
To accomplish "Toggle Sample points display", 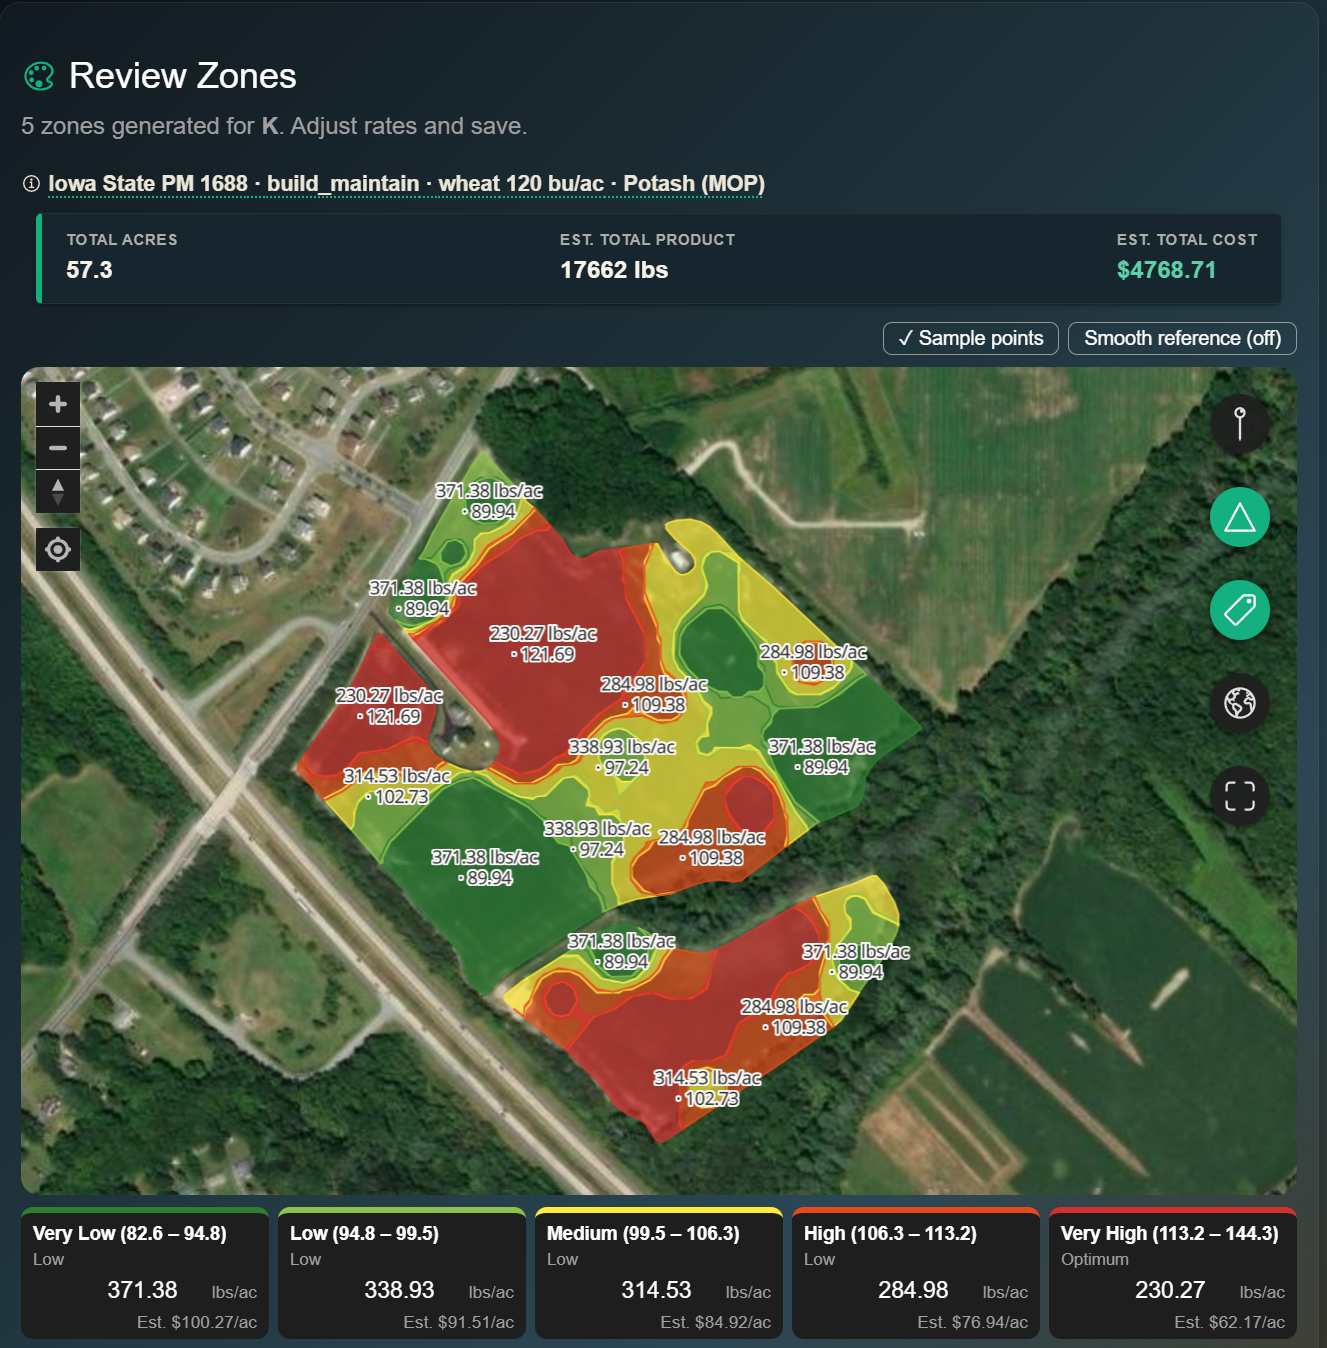I will pos(971,338).
